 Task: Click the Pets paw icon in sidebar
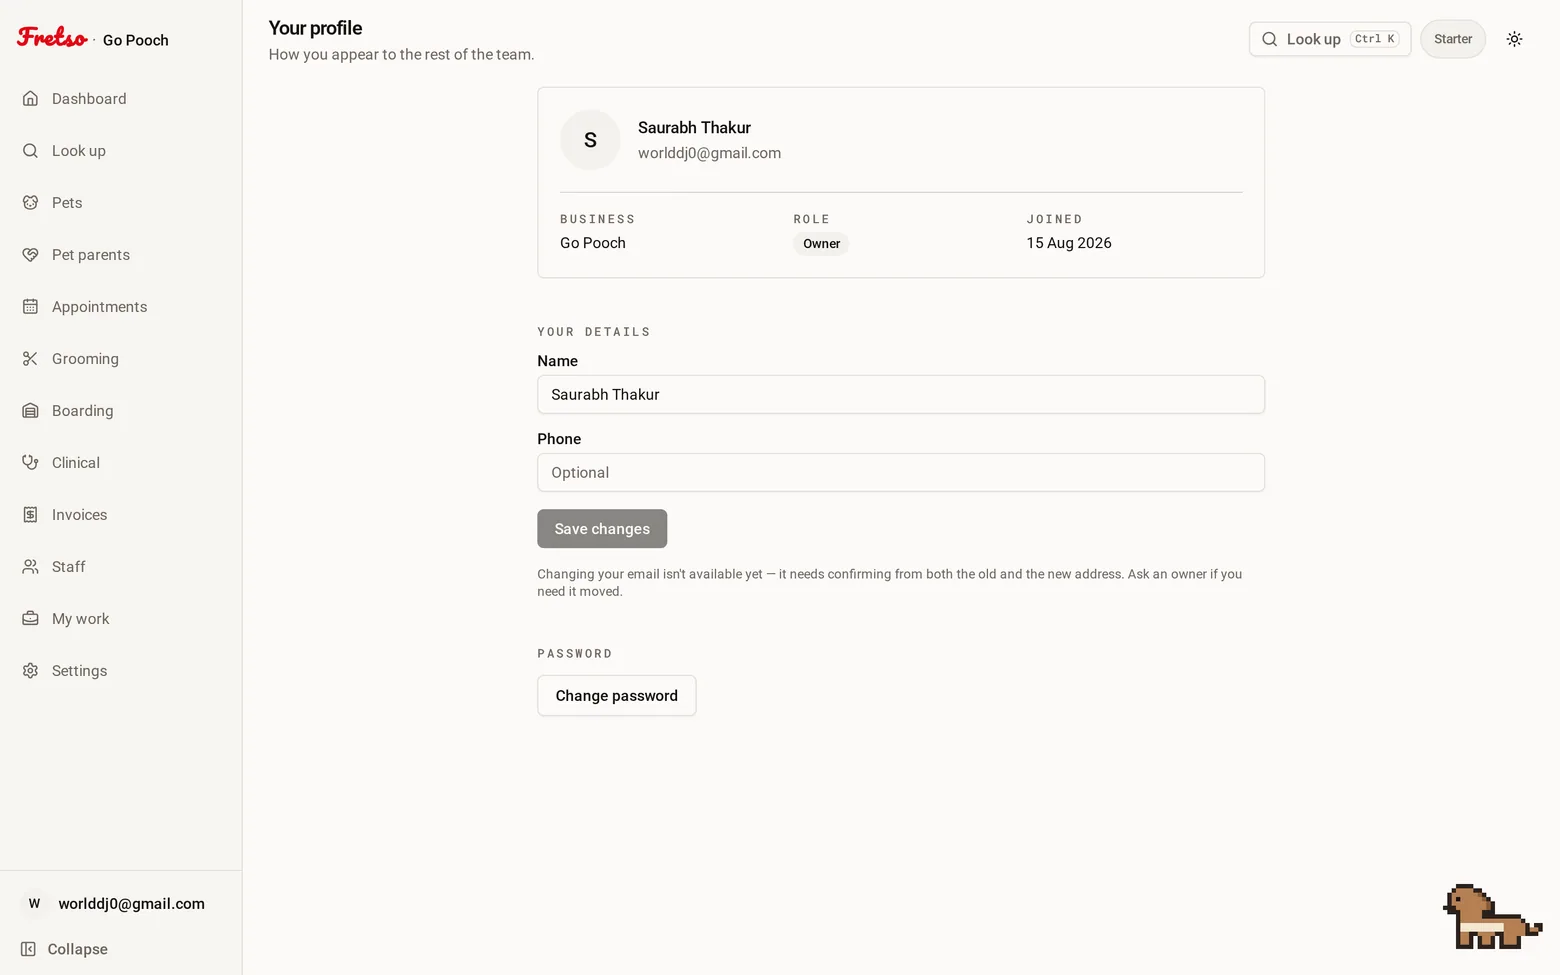point(30,202)
